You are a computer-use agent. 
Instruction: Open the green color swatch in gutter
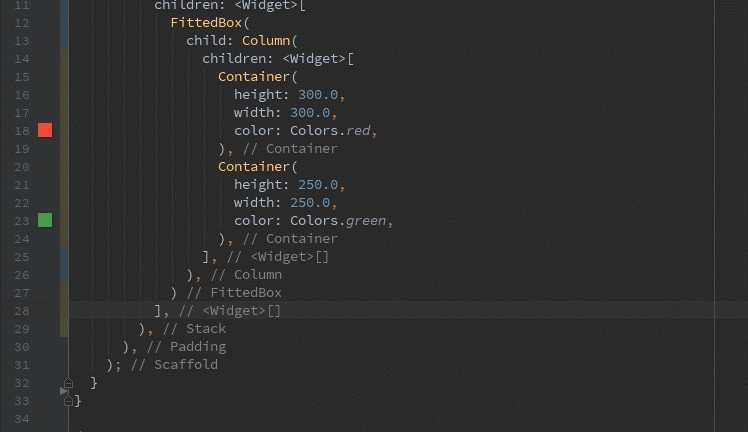coord(45,220)
